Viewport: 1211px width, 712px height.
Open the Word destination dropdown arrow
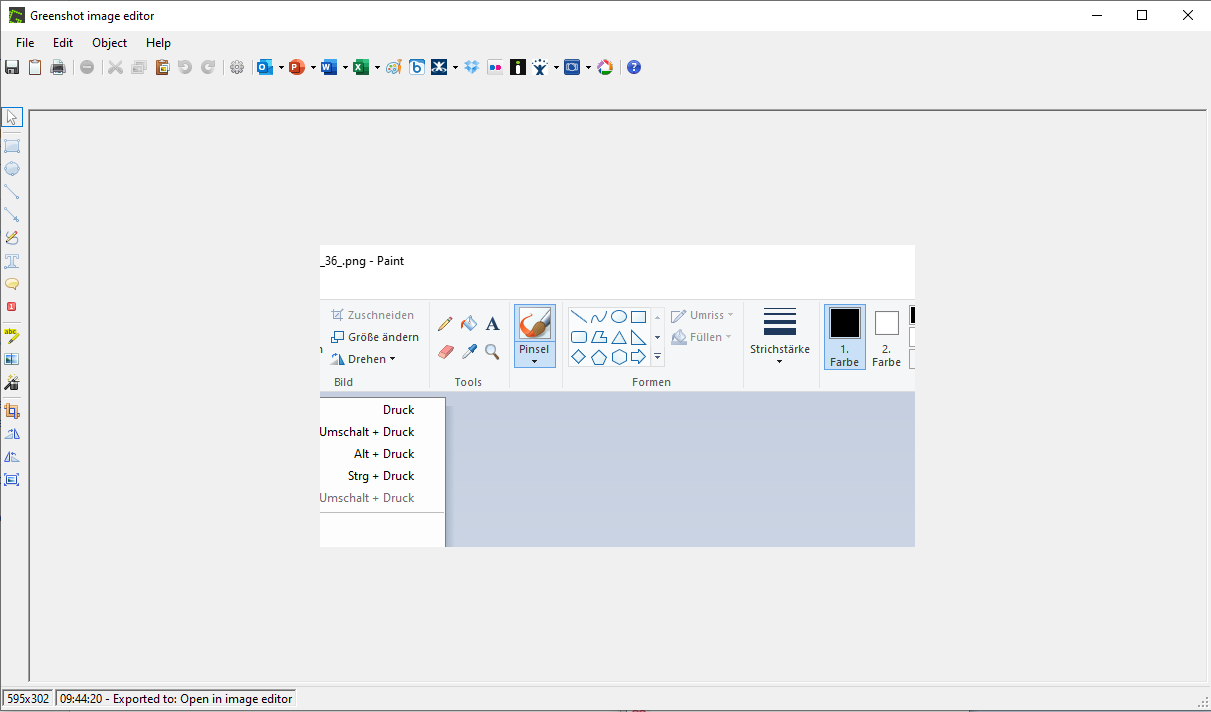coord(343,67)
